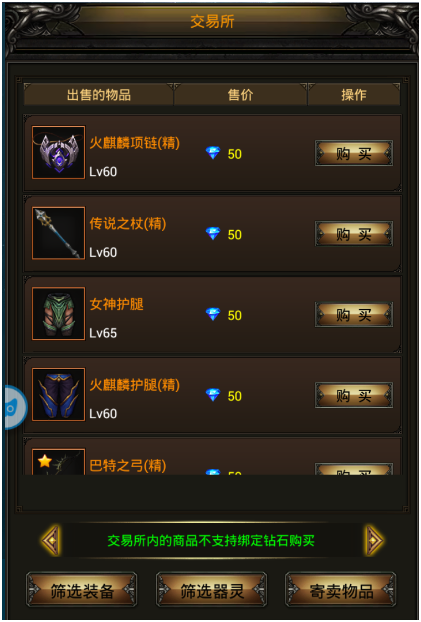Click the starred 巴特之弓(精) bow icon
421x622 pixels.
[x=58, y=462]
